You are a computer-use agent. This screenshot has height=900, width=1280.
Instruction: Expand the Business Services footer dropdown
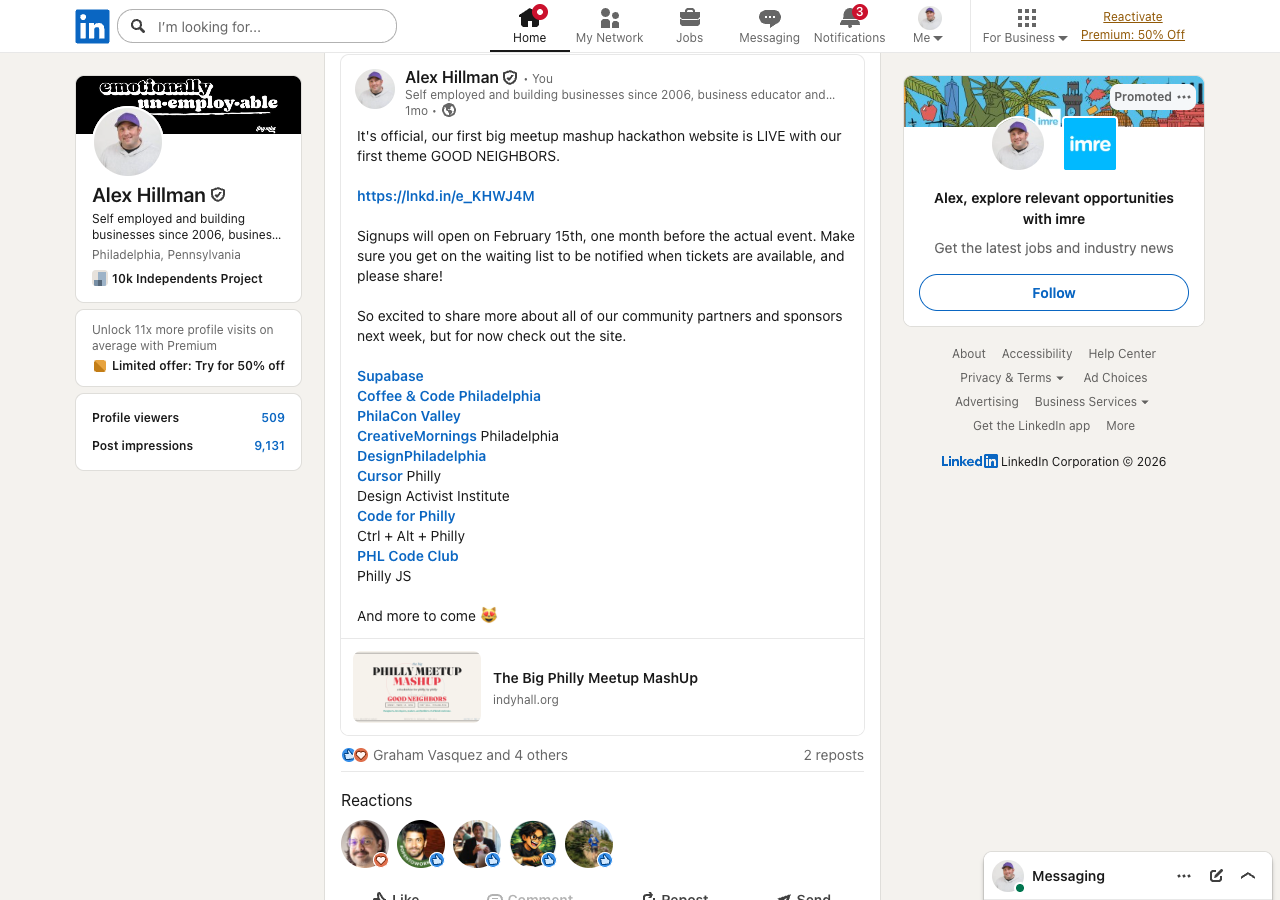(1091, 402)
